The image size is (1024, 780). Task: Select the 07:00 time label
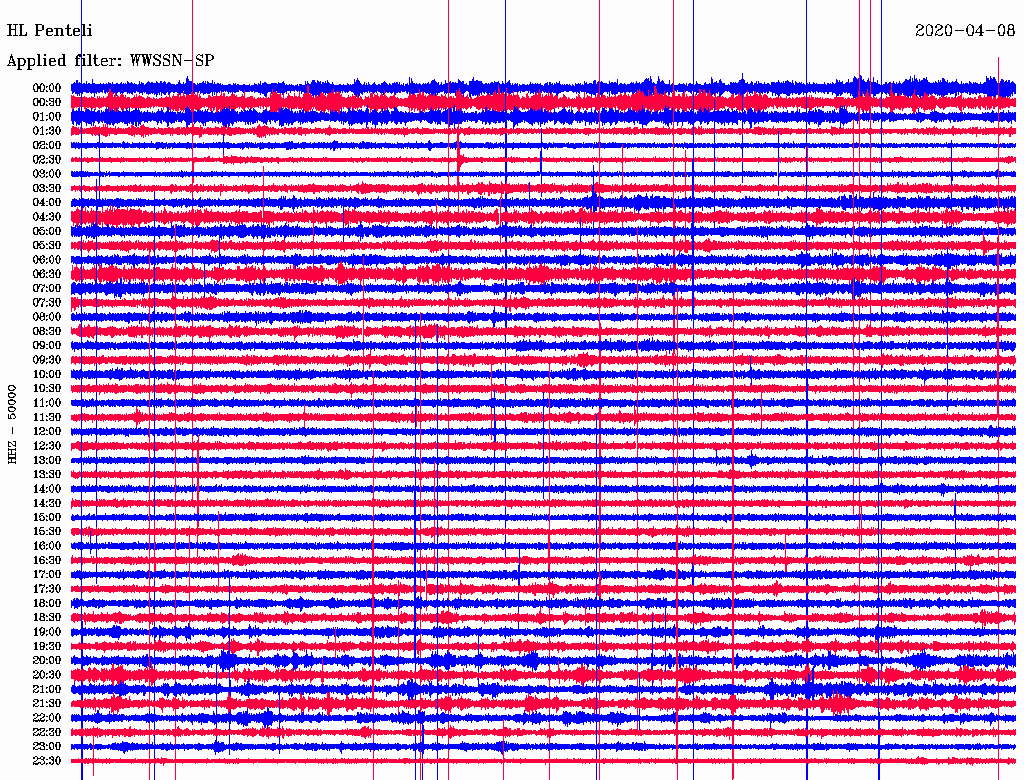coord(47,289)
